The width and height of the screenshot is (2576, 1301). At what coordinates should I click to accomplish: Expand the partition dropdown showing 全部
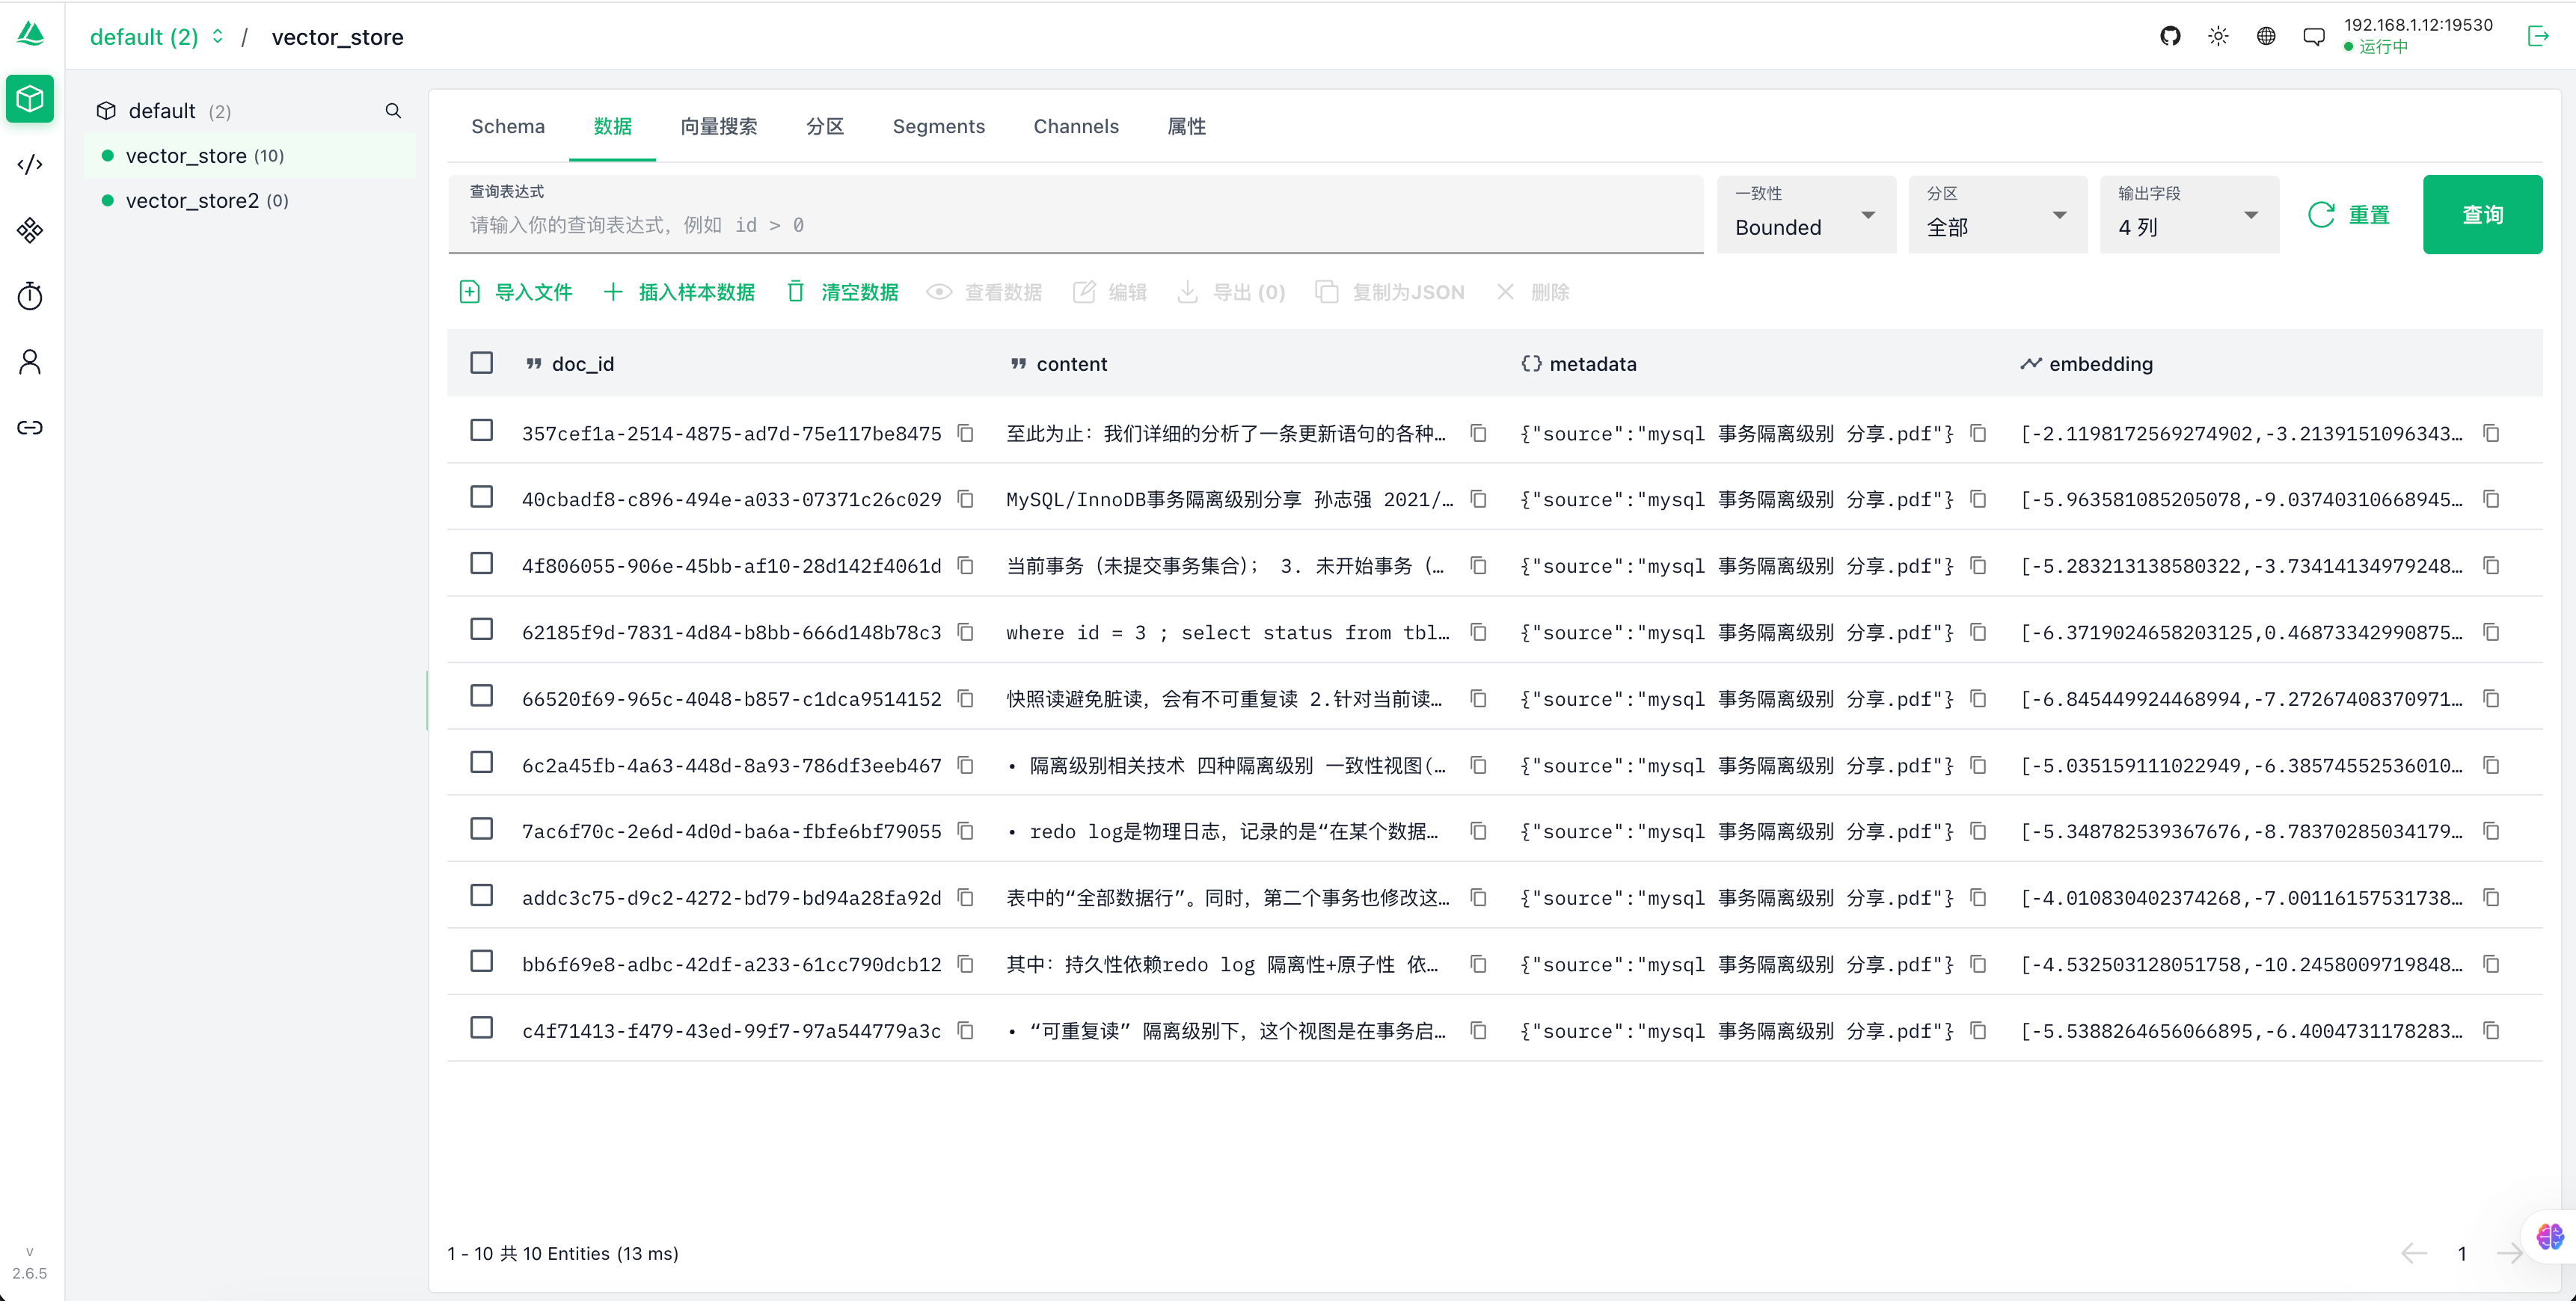pyautogui.click(x=1996, y=215)
